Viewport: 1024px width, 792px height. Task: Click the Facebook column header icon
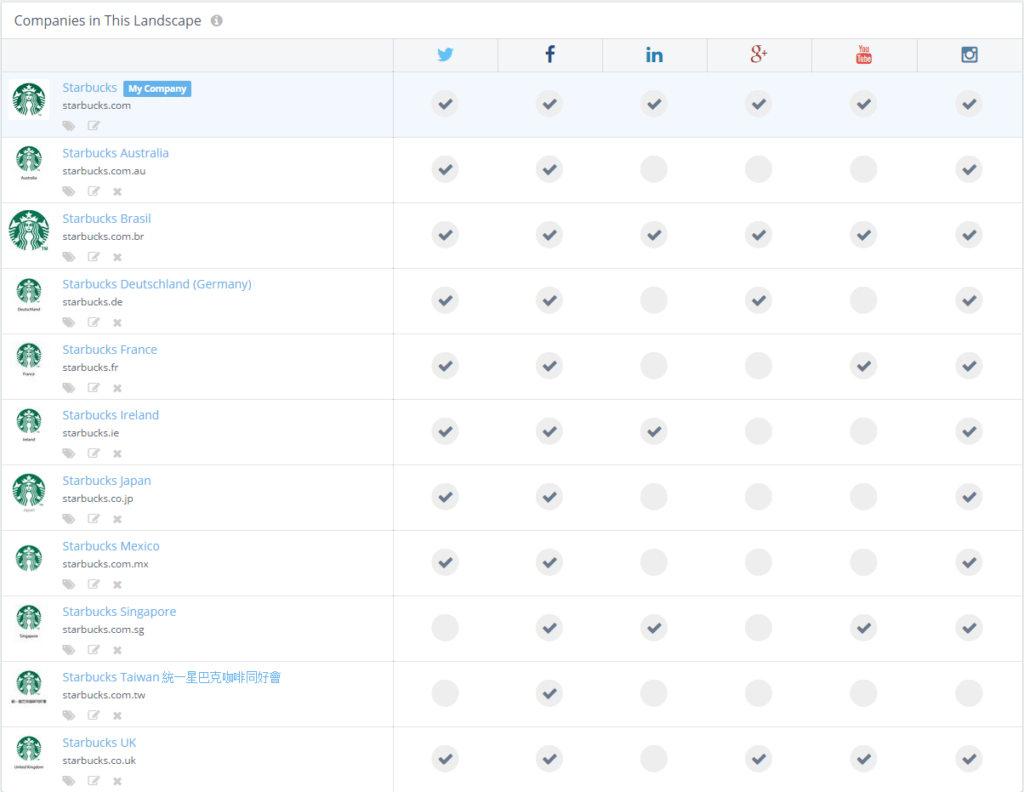click(x=550, y=54)
